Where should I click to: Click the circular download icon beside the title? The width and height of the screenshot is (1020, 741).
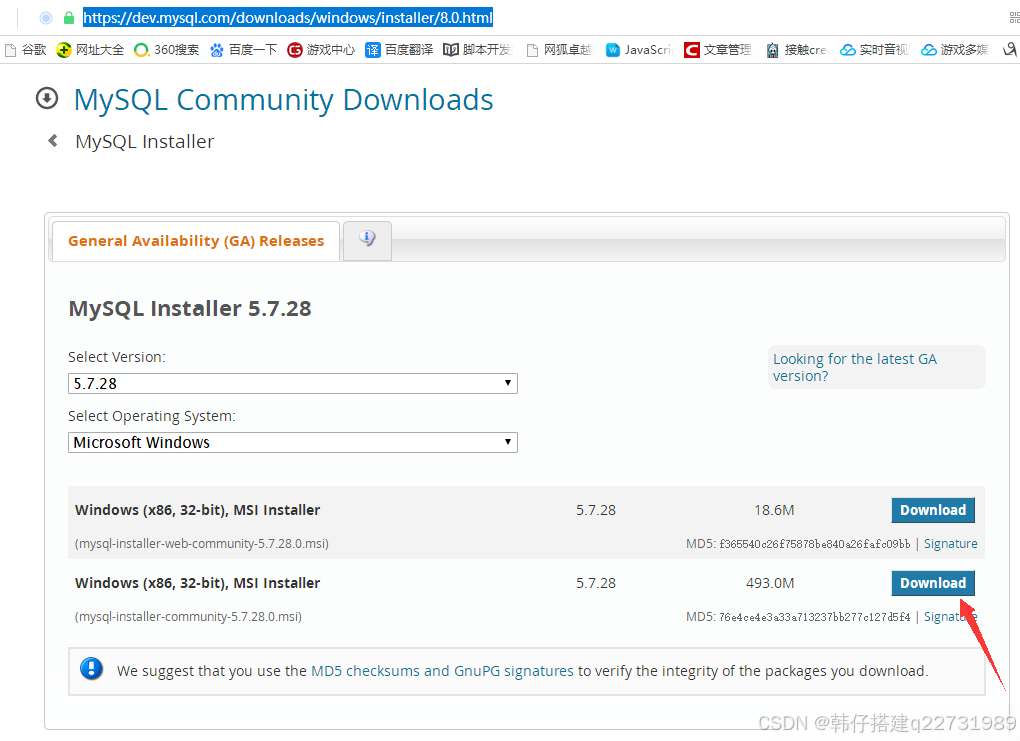(x=47, y=99)
